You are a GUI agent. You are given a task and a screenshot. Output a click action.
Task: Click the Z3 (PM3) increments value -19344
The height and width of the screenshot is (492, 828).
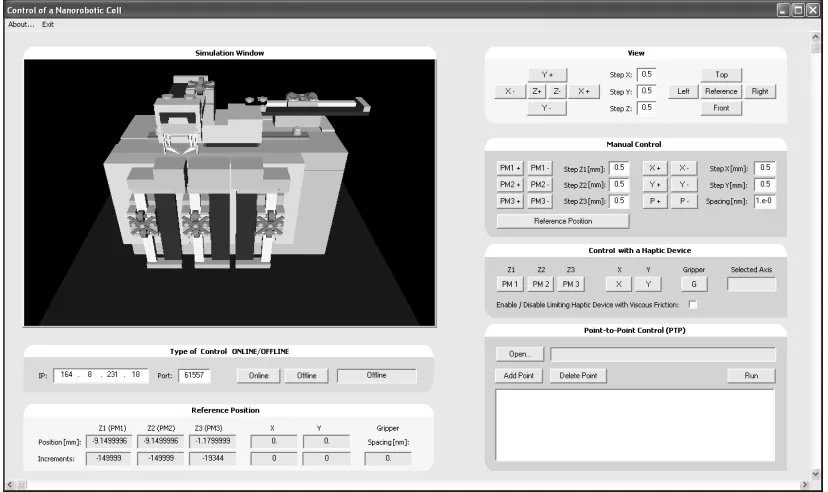[213, 458]
